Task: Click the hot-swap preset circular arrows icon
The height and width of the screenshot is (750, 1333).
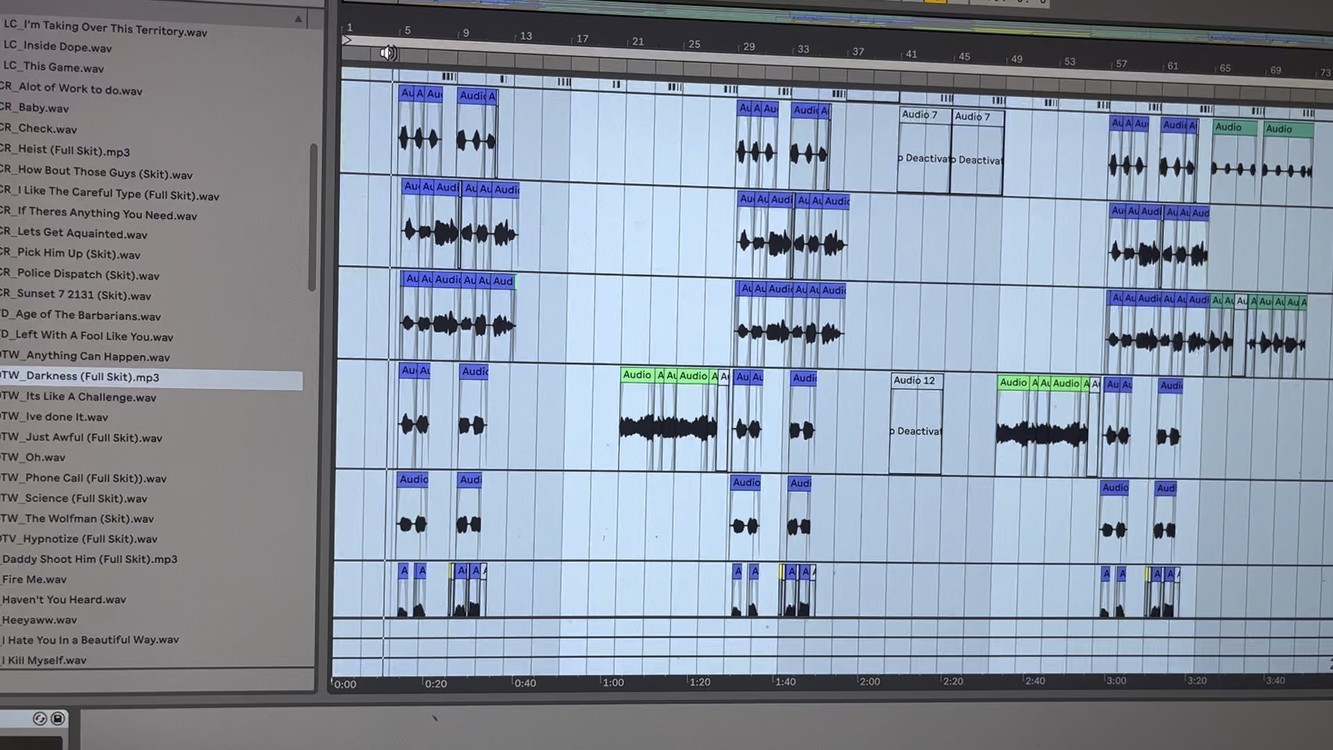Action: 40,718
